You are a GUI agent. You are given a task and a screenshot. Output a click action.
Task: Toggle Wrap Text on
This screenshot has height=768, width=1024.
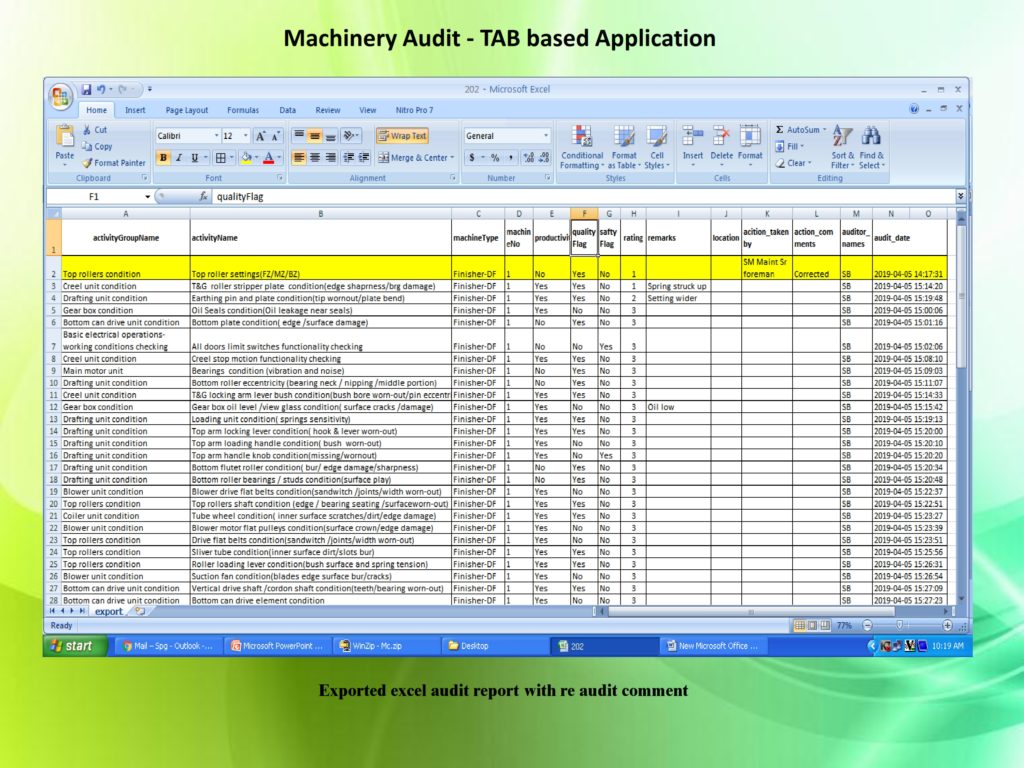[x=402, y=136]
